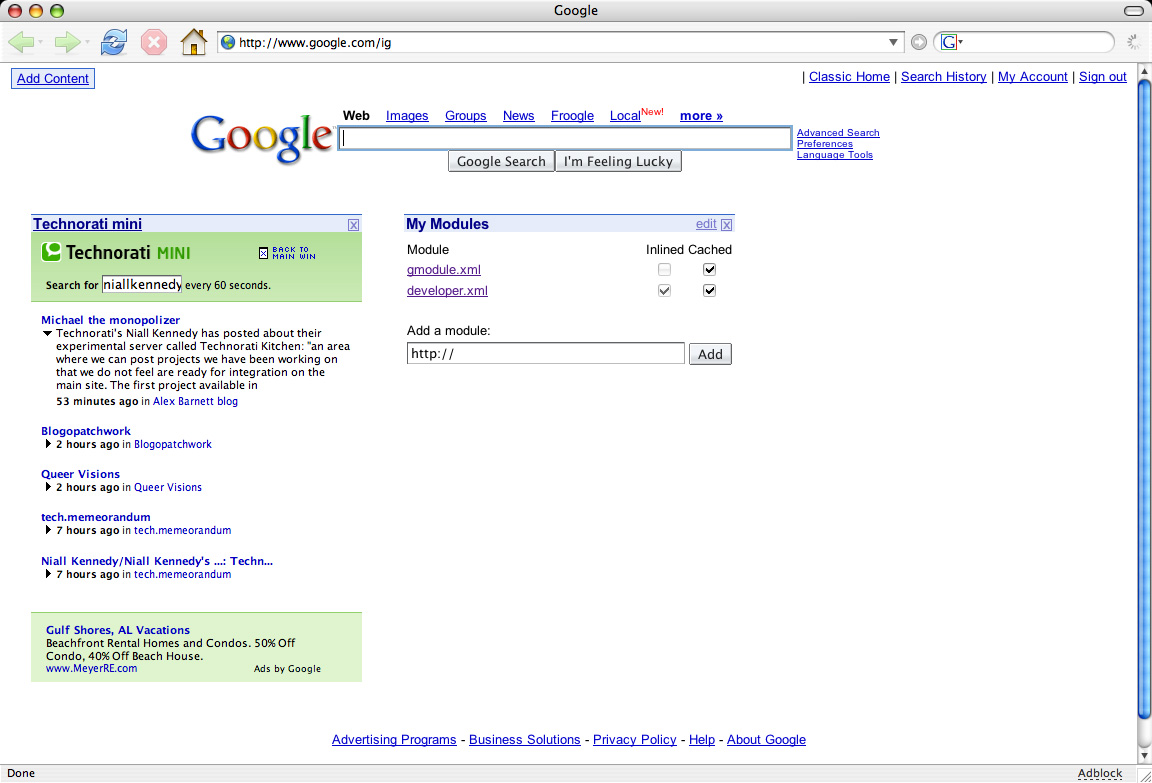Click the site globe icon in address bar
1152x783 pixels.
228,43
